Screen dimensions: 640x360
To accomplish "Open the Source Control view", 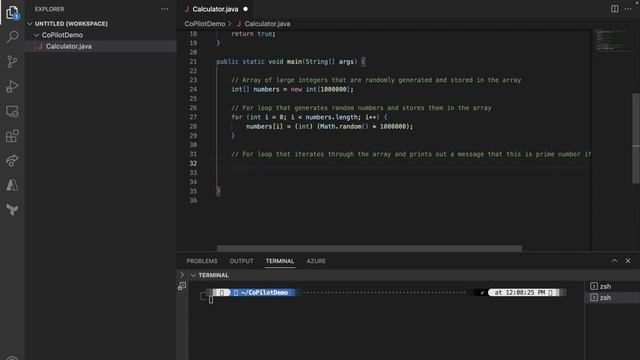I will tap(12, 62).
